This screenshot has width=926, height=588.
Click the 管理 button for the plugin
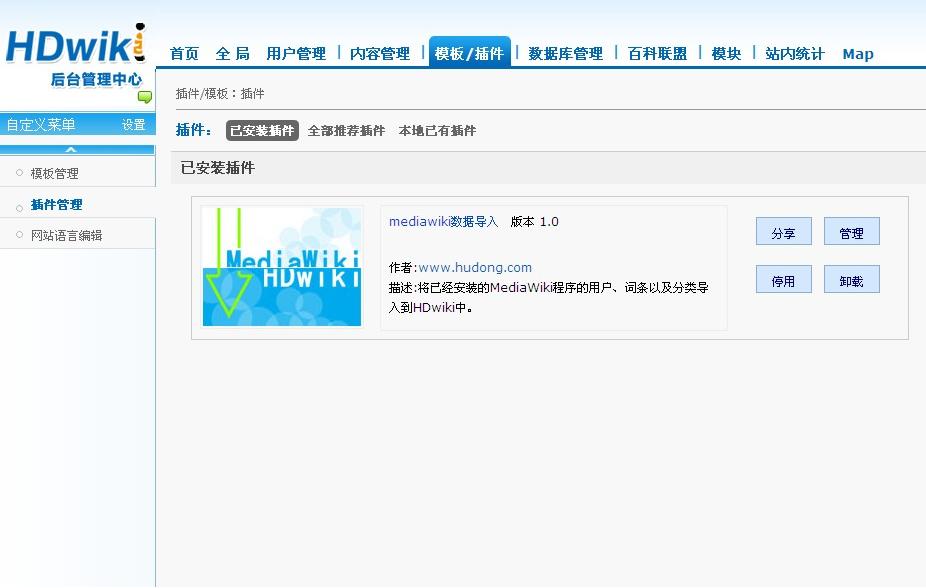pyautogui.click(x=852, y=231)
